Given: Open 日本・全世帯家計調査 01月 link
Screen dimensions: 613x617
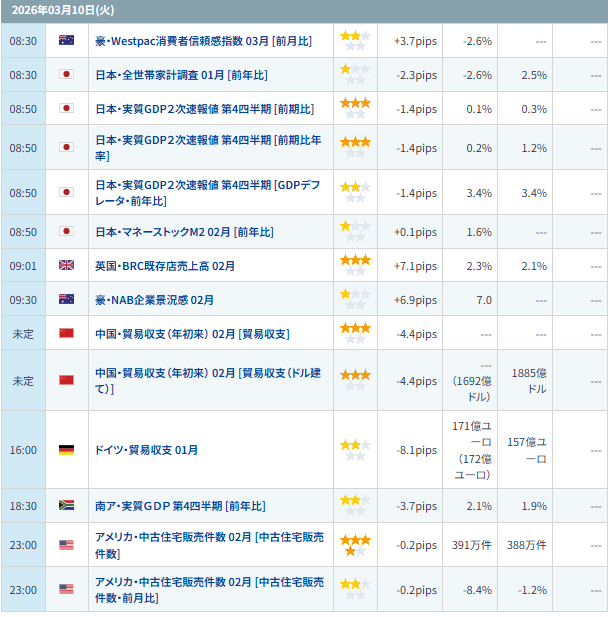Looking at the screenshot, I should (x=181, y=75).
